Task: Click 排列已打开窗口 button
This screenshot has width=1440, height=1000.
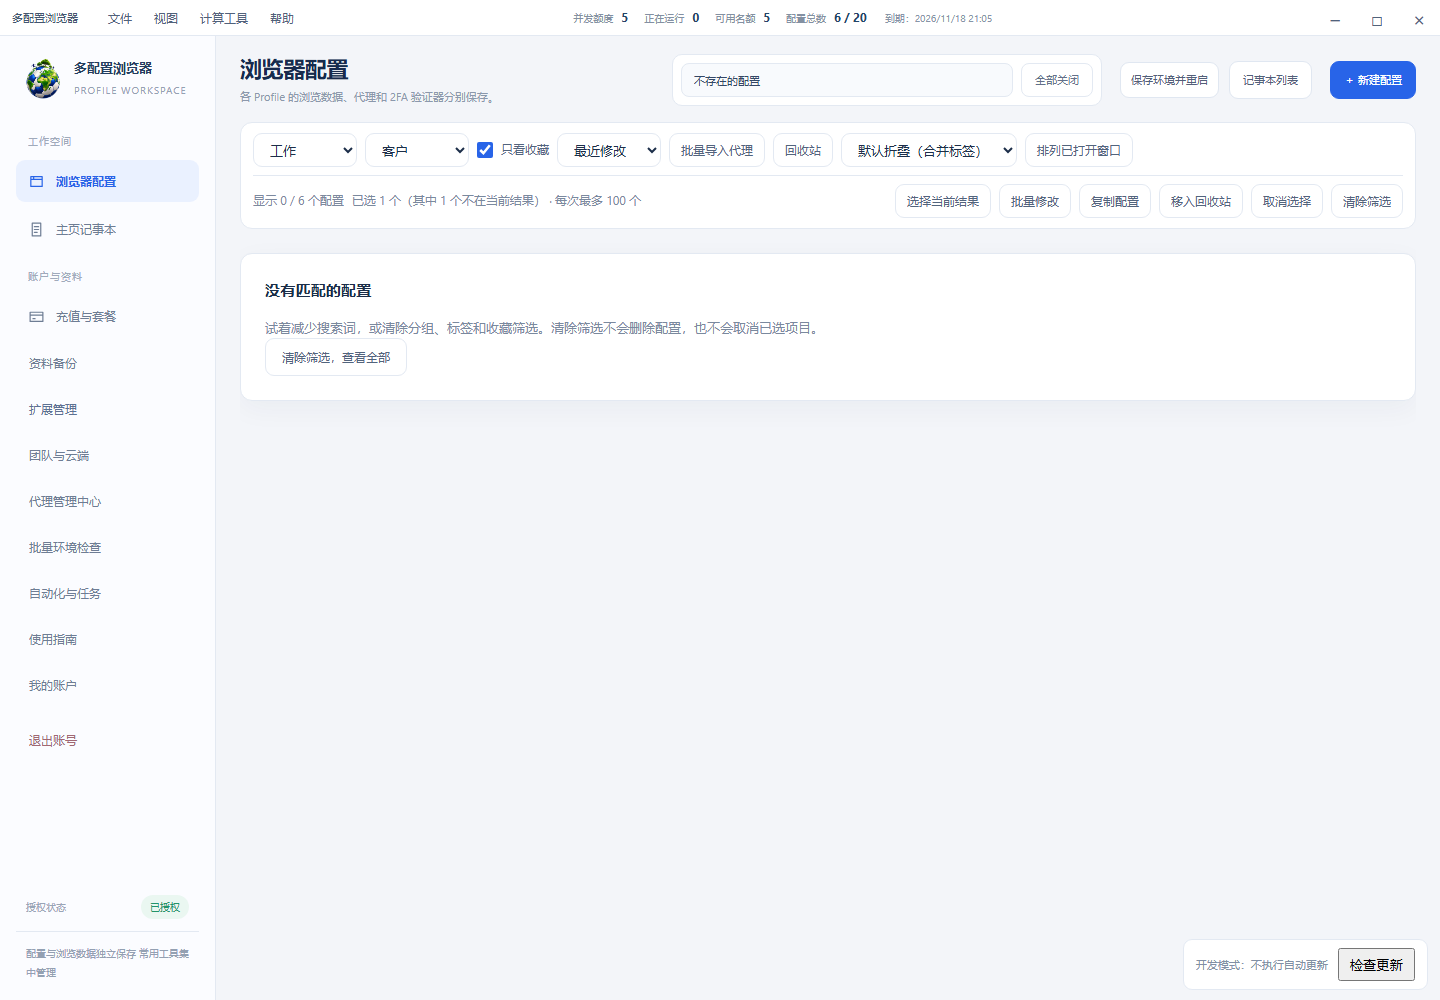Action: [x=1079, y=151]
